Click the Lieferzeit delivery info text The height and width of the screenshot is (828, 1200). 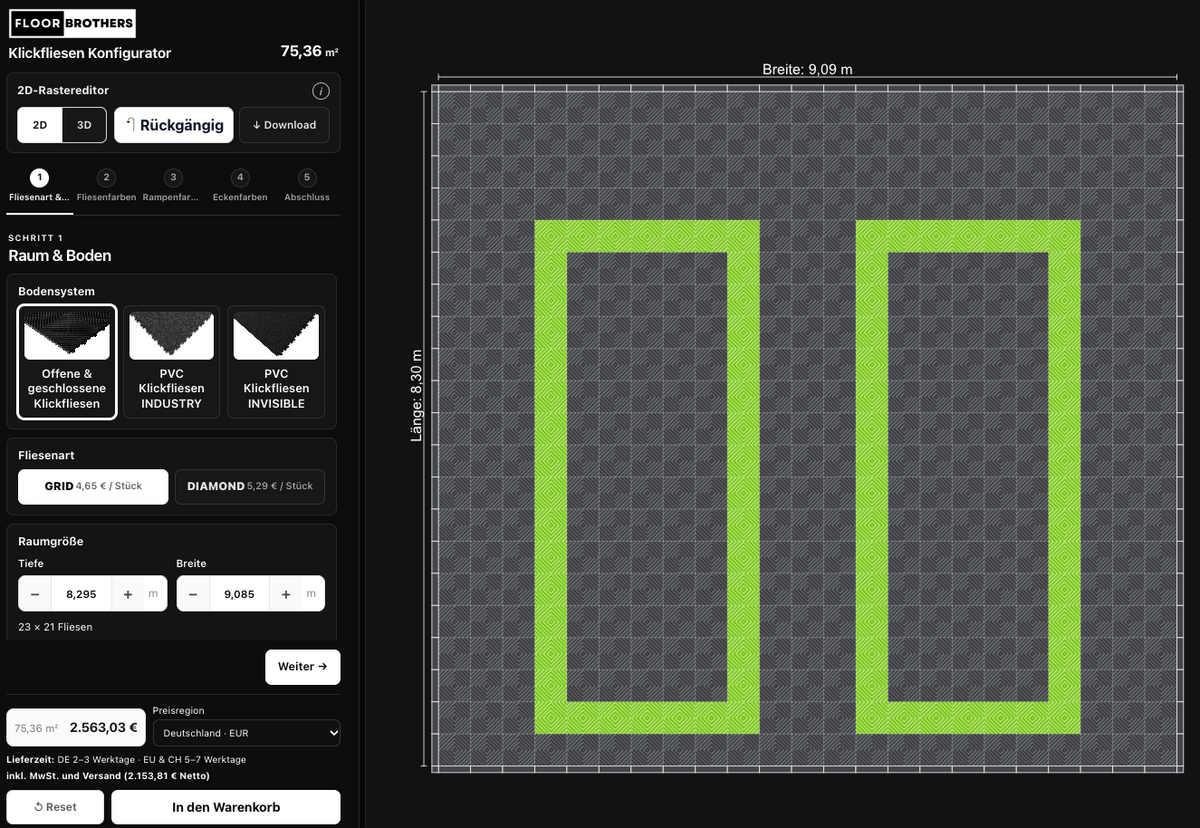pos(127,760)
